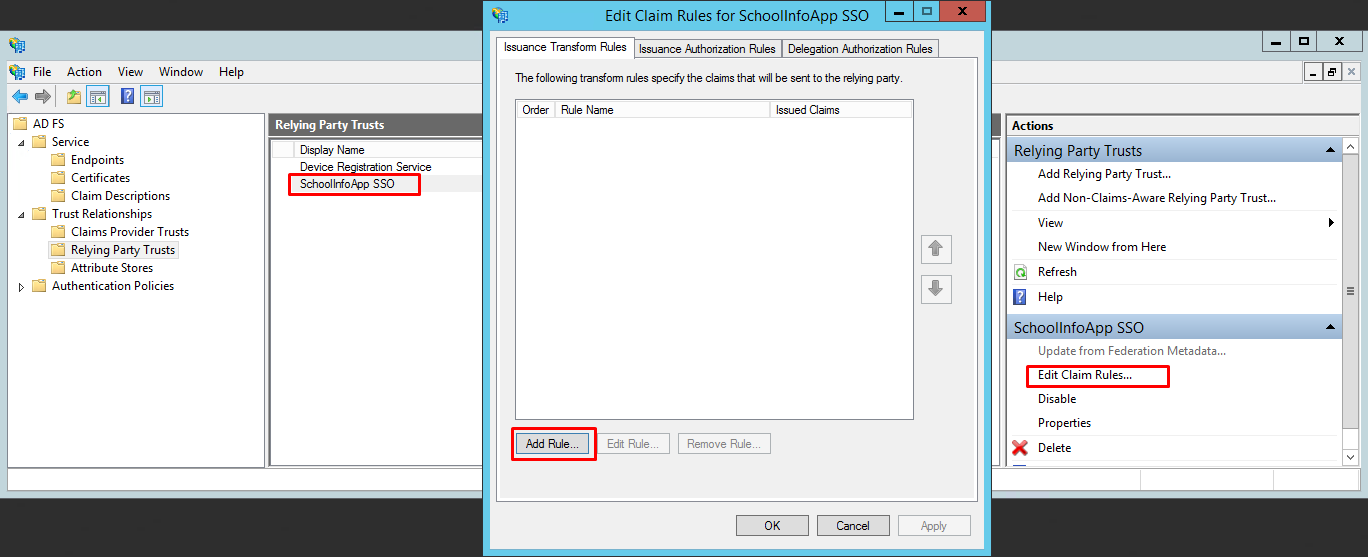Click the Issued Claims column header
The image size is (1368, 557).
pos(841,110)
